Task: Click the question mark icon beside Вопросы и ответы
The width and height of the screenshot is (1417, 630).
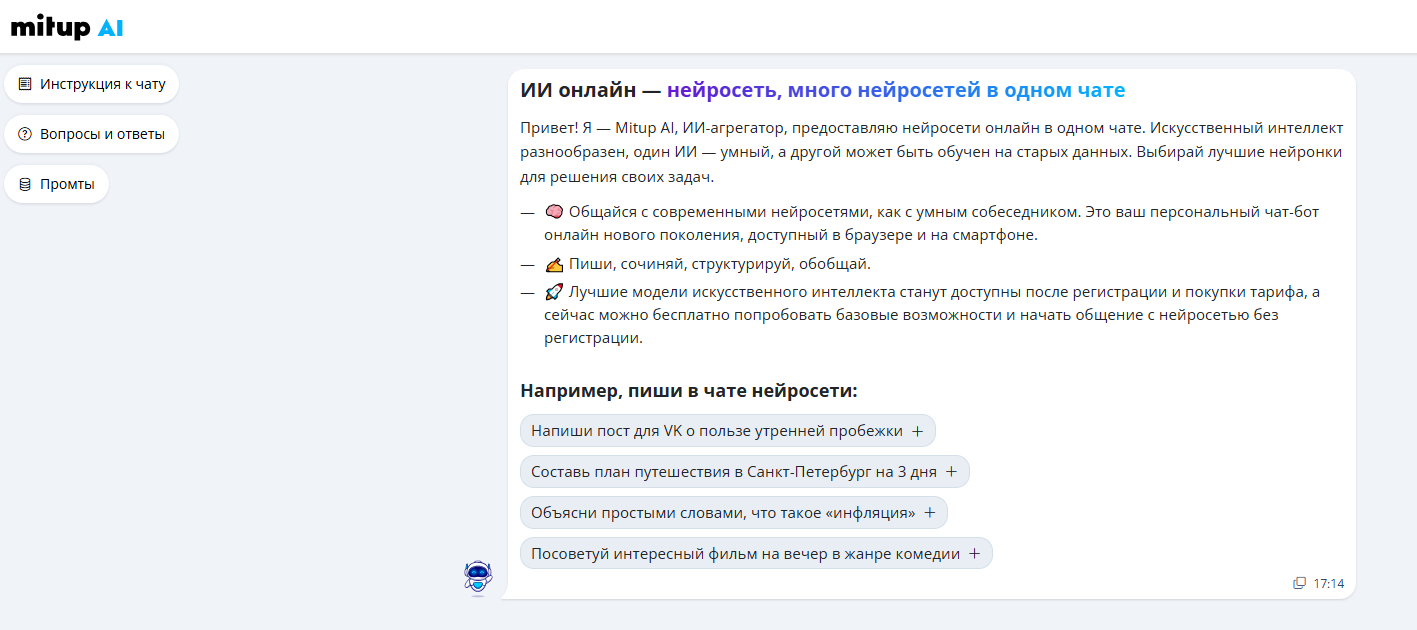Action: click(25, 134)
